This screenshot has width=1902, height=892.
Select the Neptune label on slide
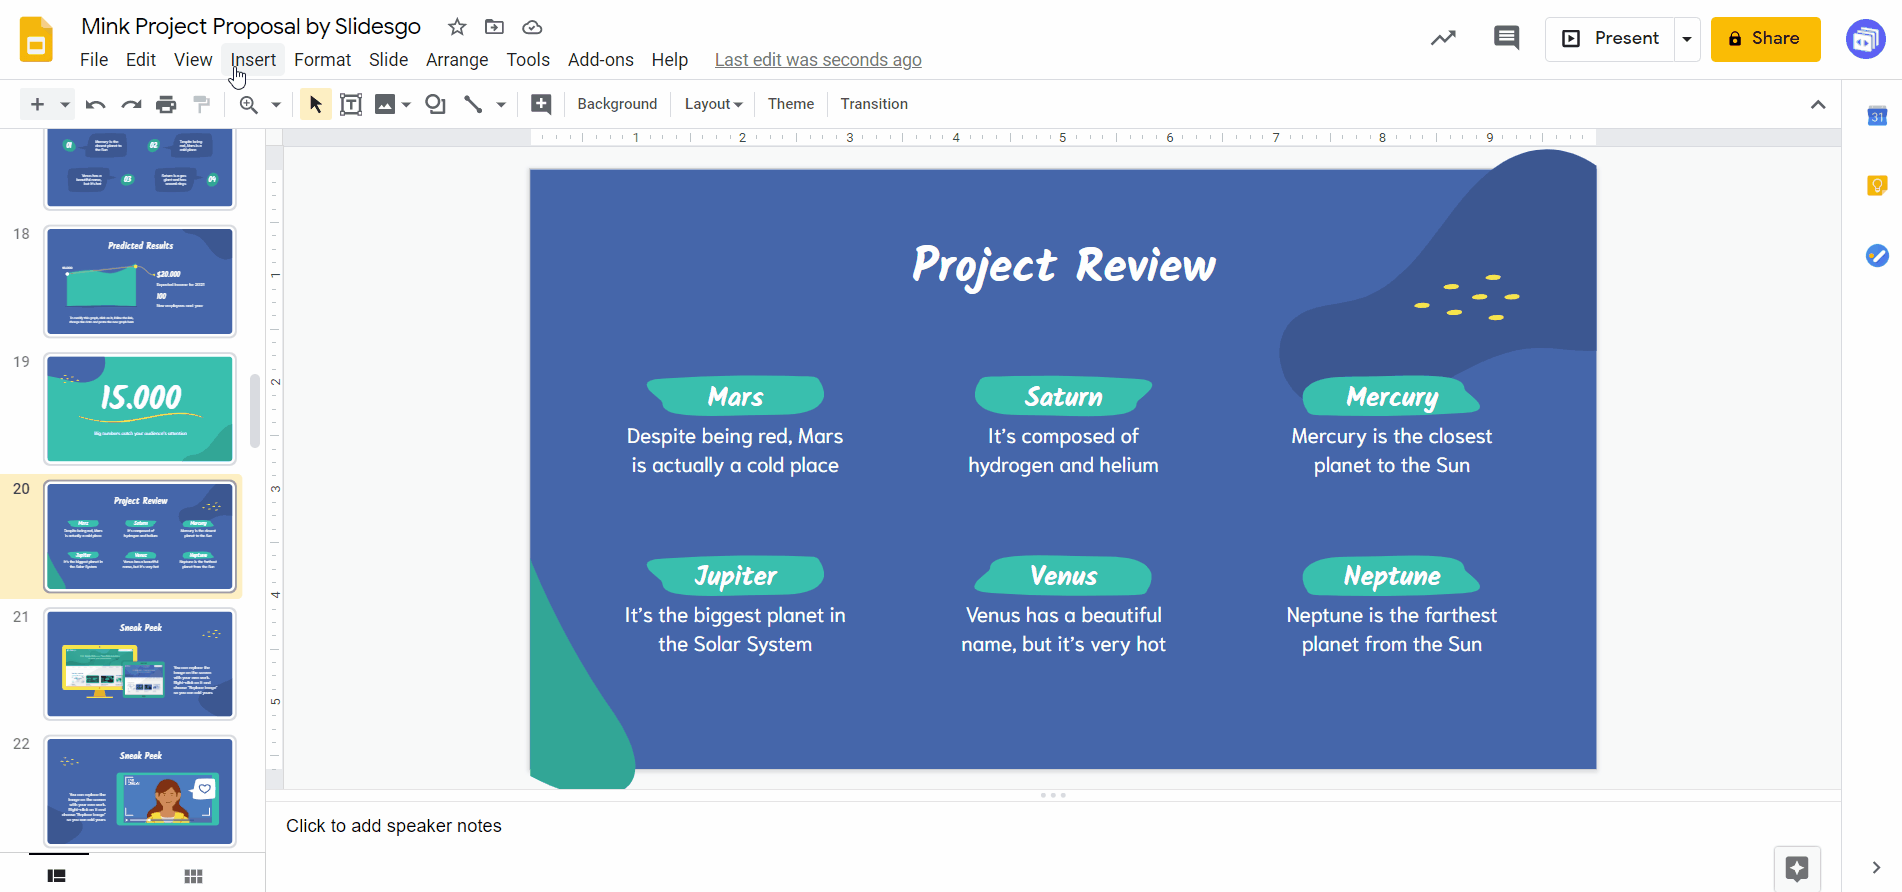(1391, 576)
